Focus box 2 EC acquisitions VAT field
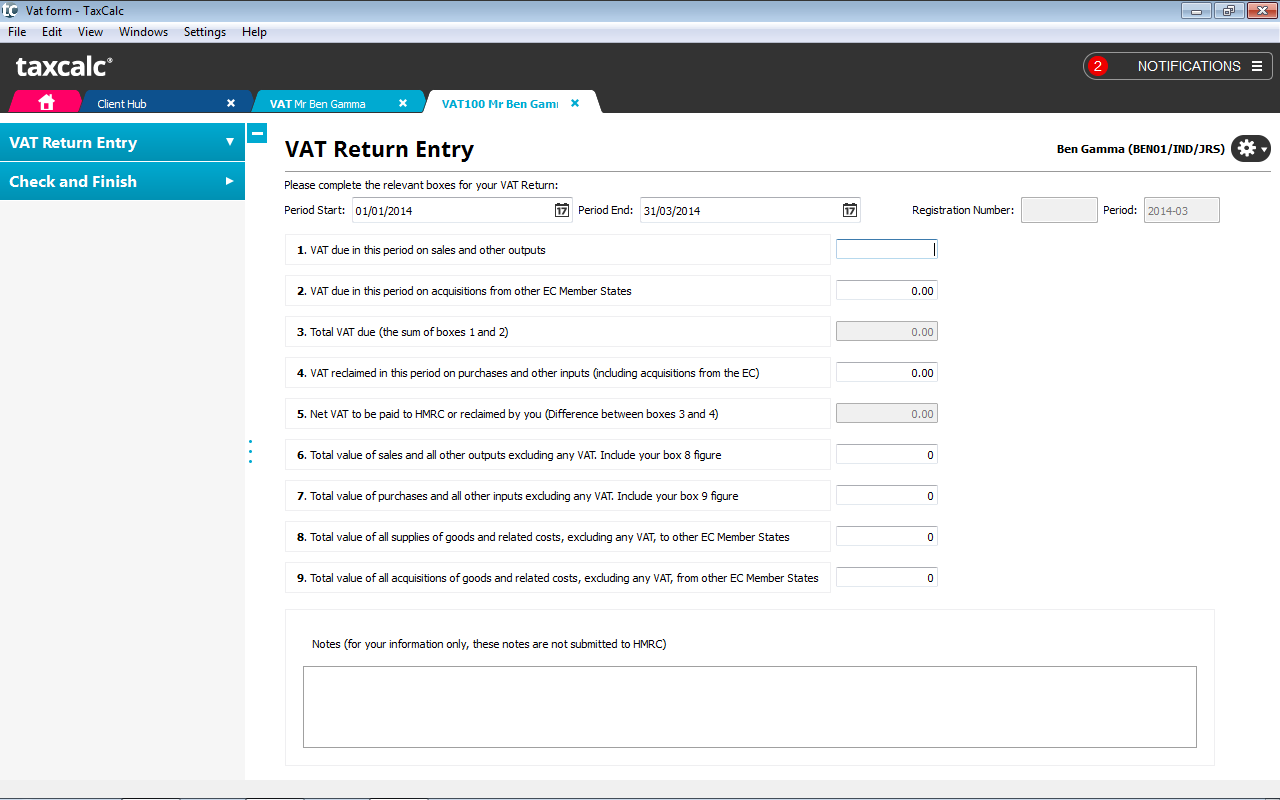 (887, 291)
